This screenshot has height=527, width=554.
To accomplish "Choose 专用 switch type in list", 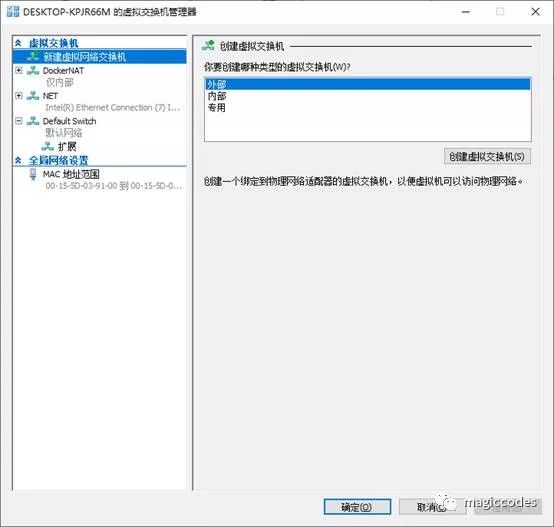I will (367, 108).
